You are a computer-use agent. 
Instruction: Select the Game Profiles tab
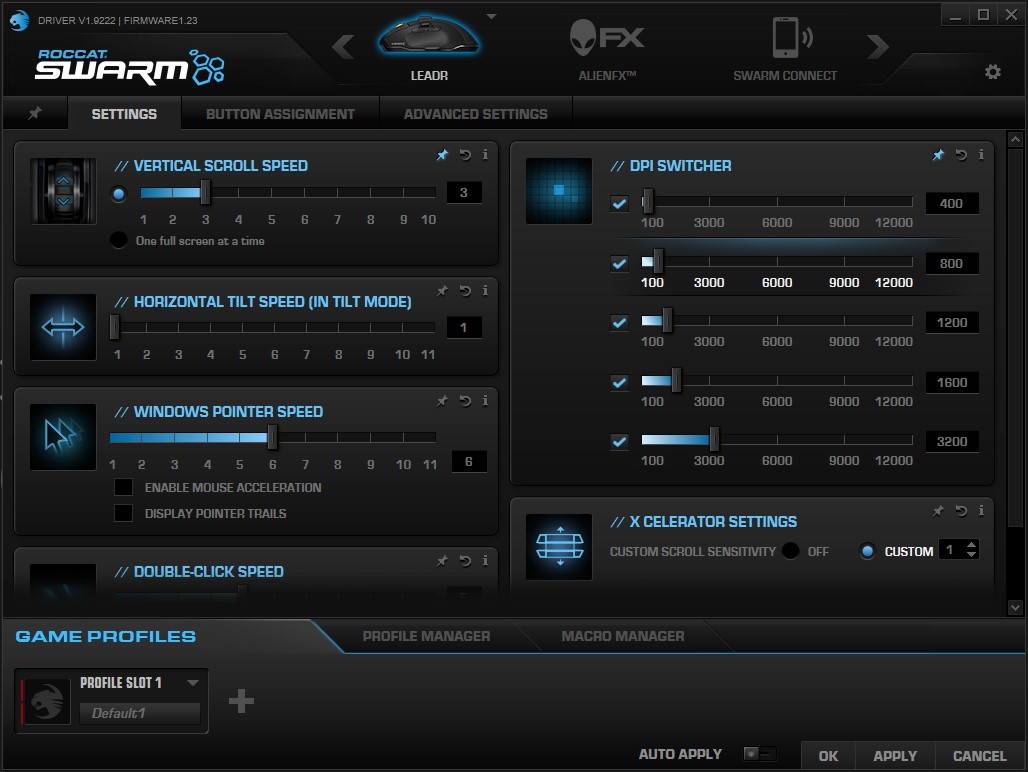(106, 636)
